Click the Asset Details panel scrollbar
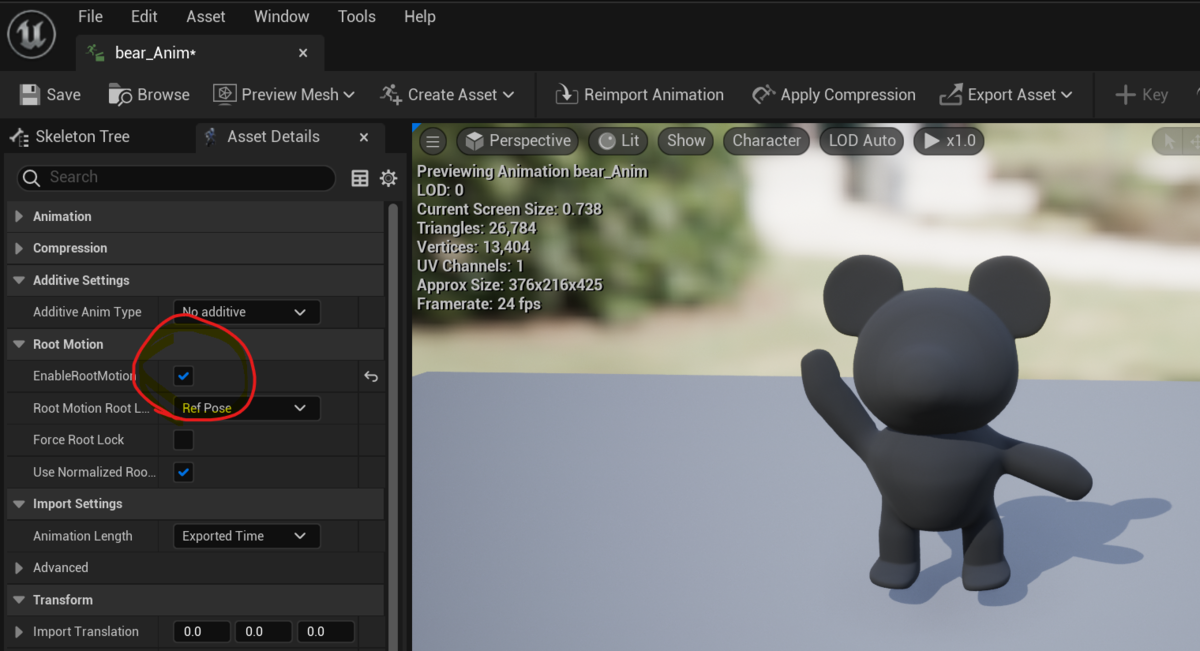This screenshot has width=1200, height=651. click(393, 425)
